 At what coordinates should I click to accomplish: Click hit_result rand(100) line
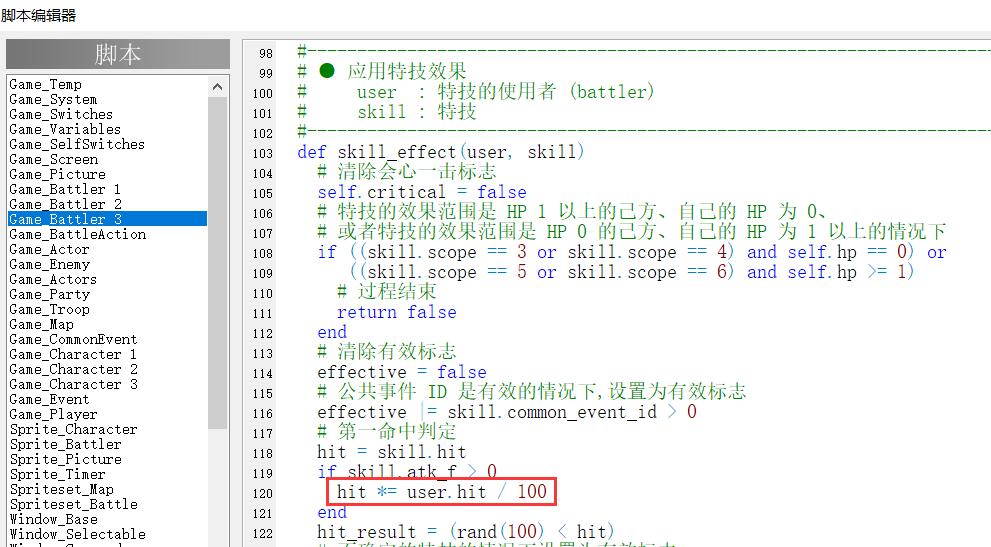tap(465, 532)
